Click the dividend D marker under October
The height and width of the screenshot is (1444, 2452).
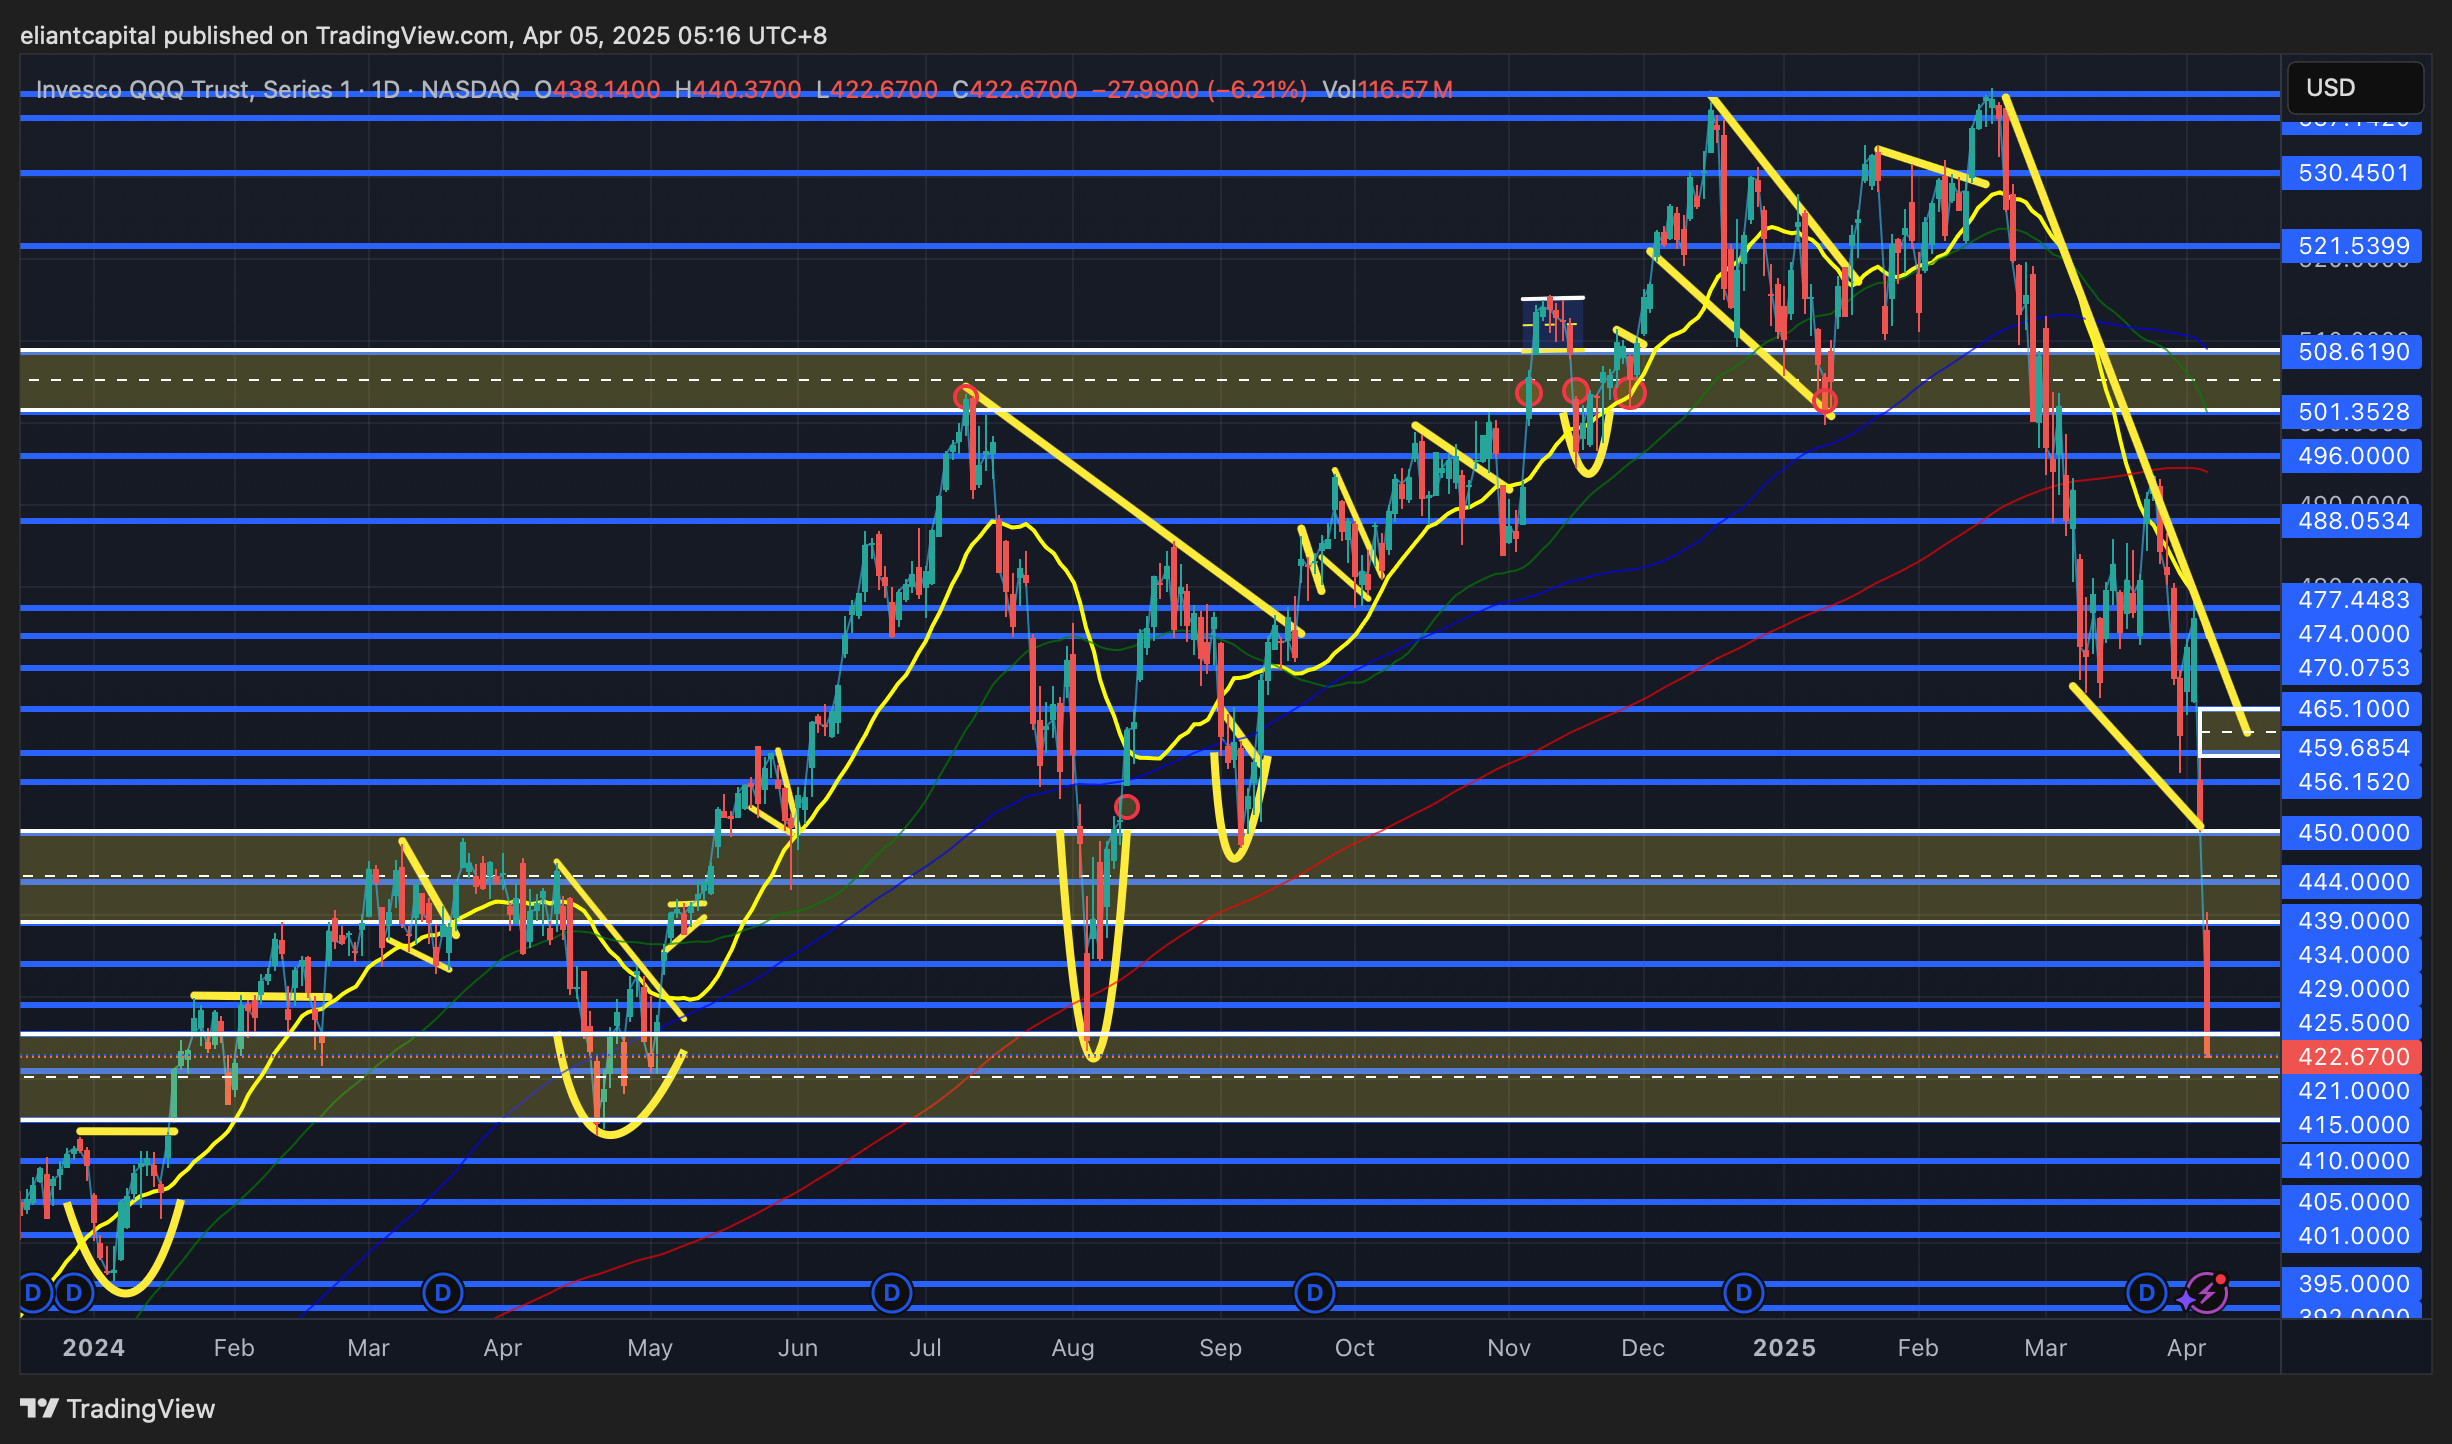click(x=1314, y=1292)
